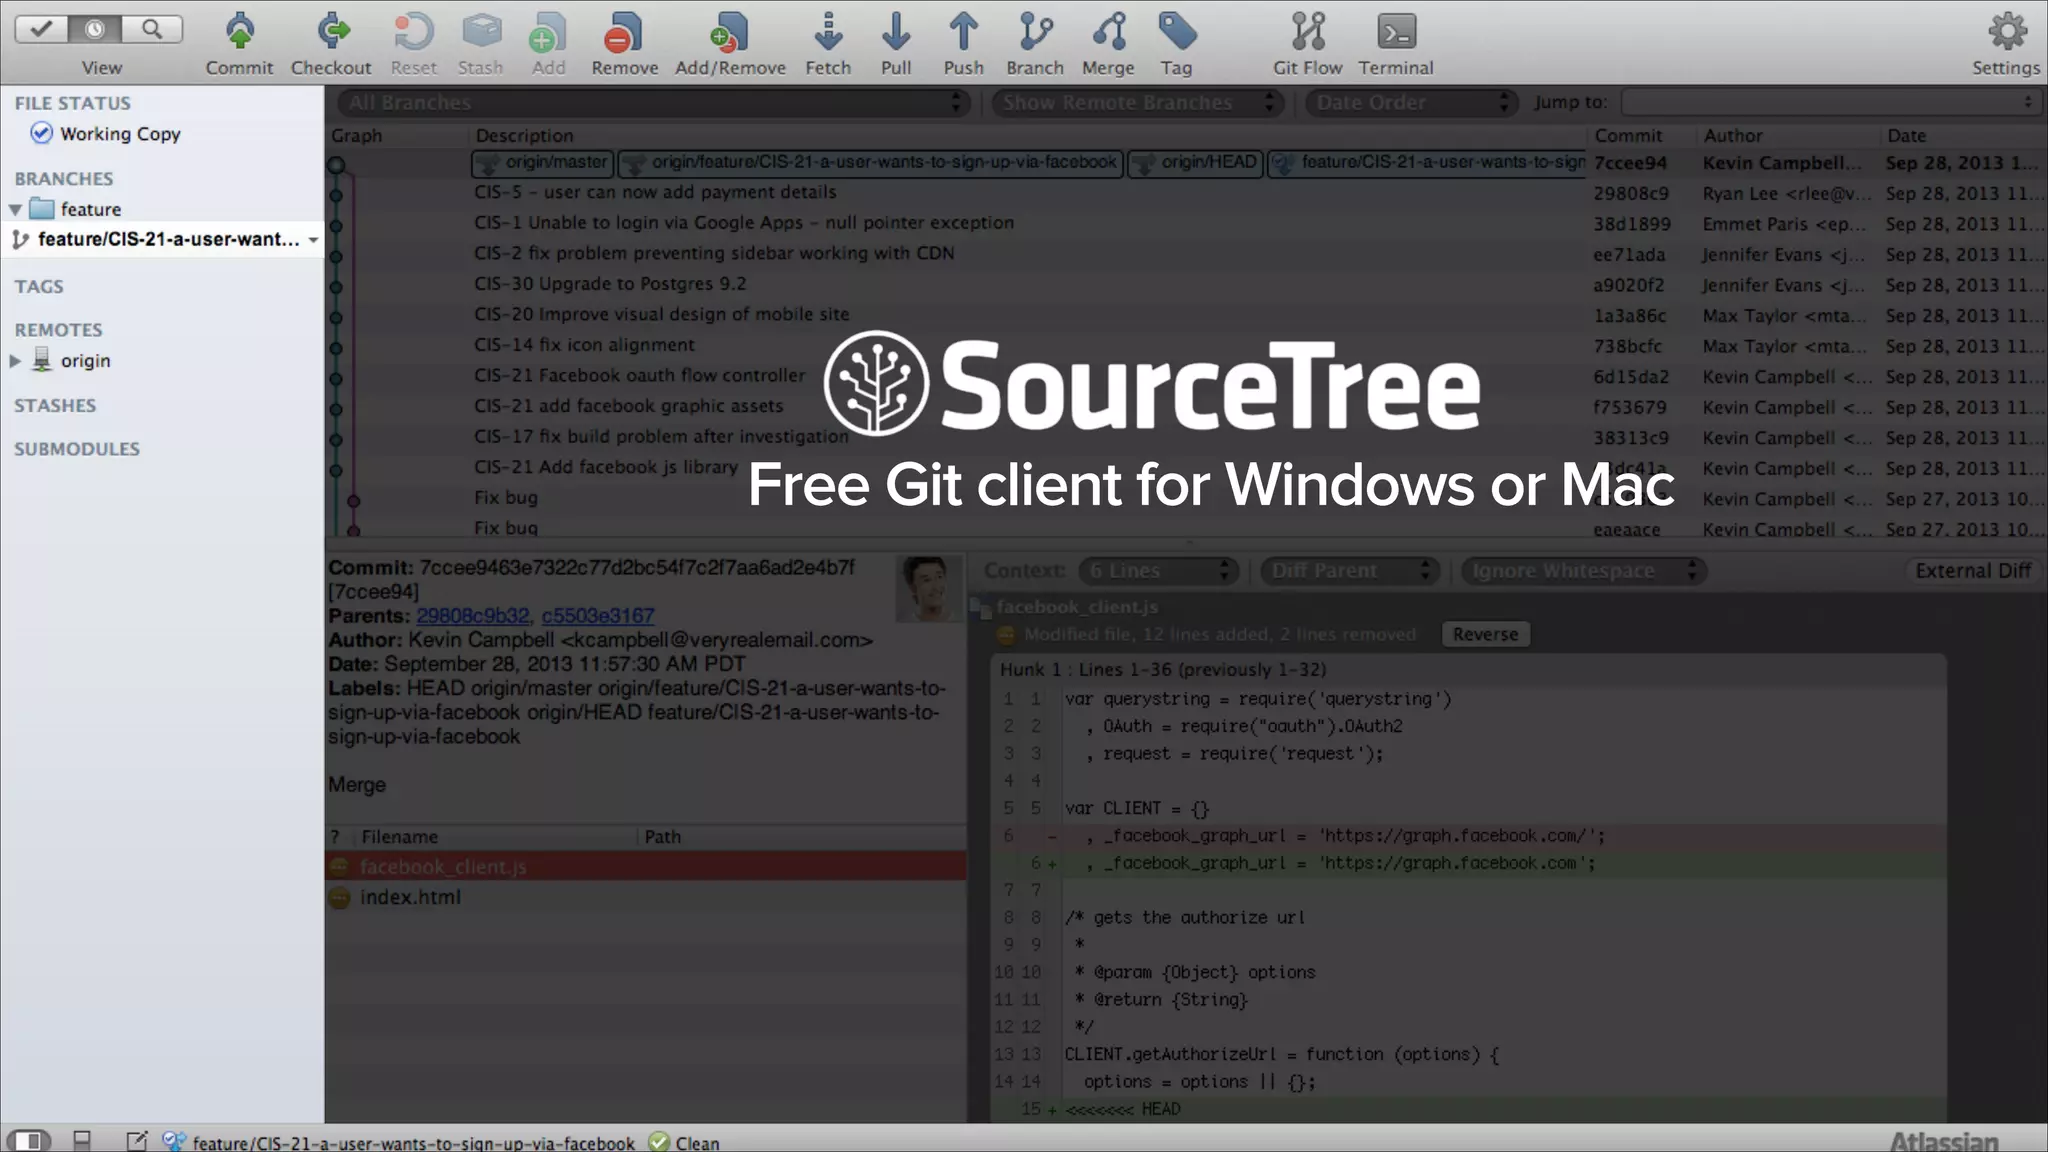Image resolution: width=2048 pixels, height=1152 pixels.
Task: Click the status bar icon right of sidebar toggle
Action: 82,1141
